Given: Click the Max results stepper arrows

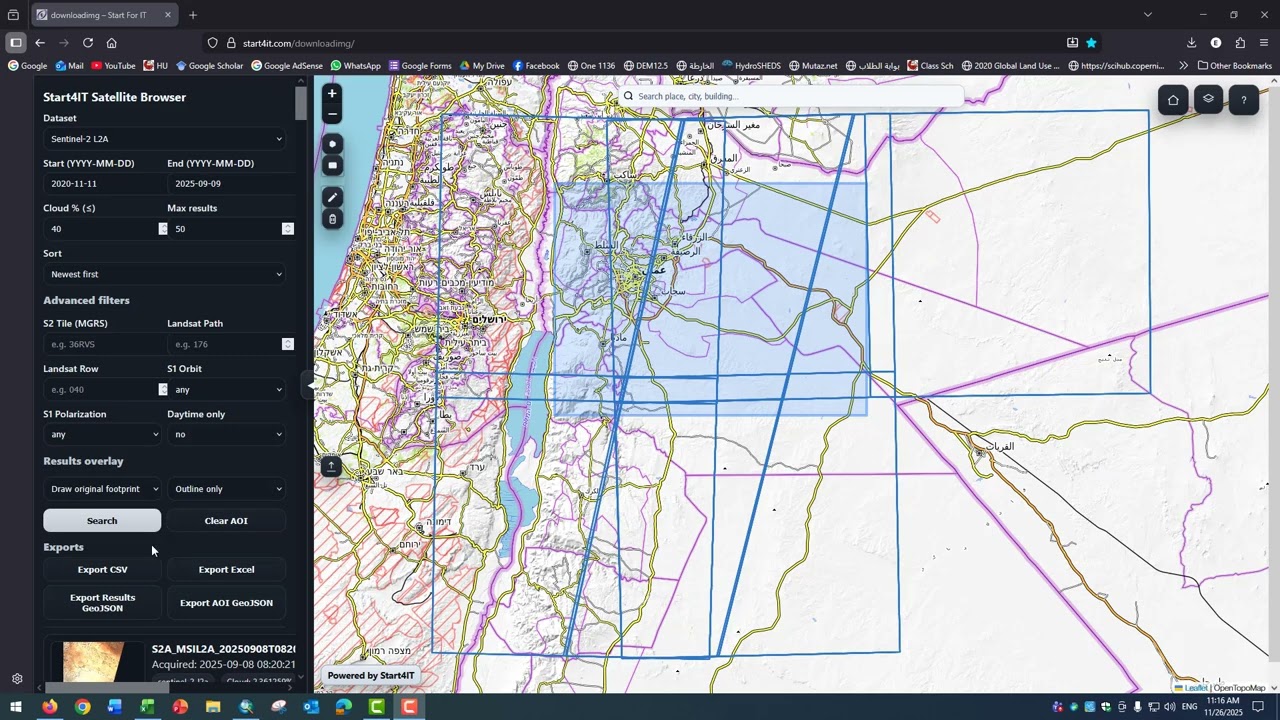Looking at the screenshot, I should (288, 229).
